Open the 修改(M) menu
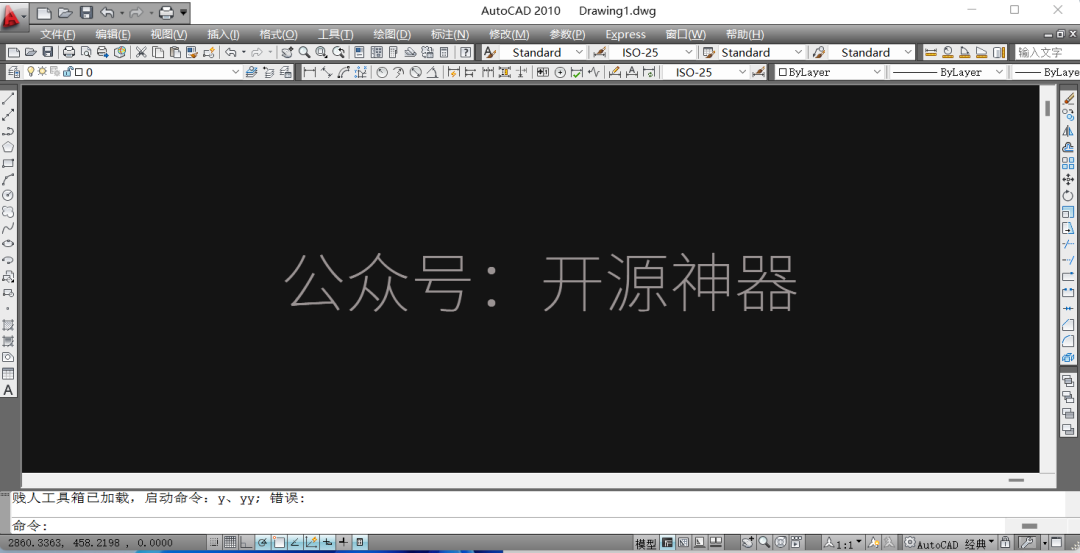This screenshot has height=553, width=1080. coord(509,34)
